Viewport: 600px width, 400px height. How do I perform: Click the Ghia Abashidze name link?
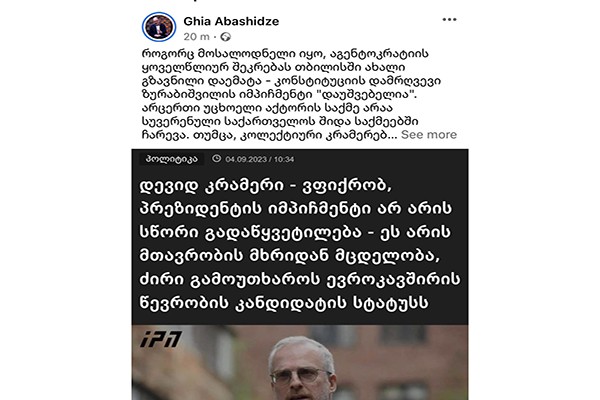coord(231,21)
